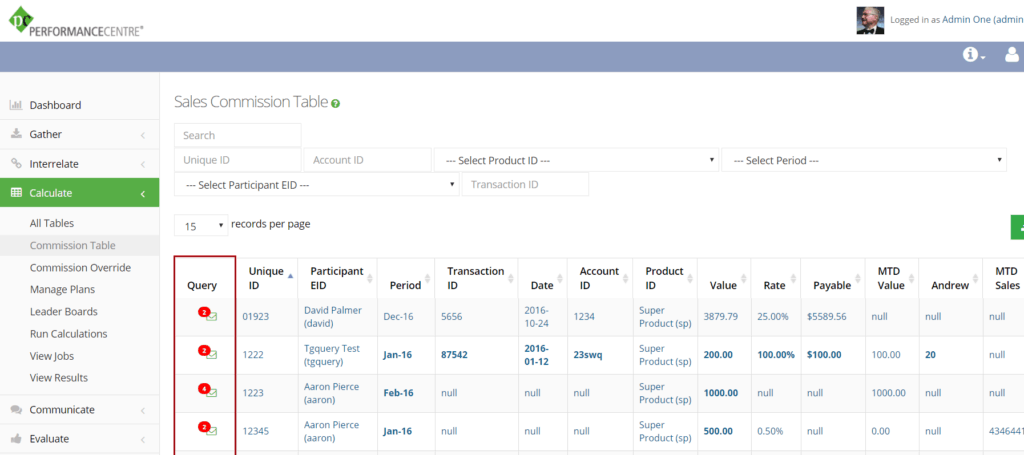Open the Select Period dropdown
This screenshot has height=455, width=1024.
[x=864, y=160]
